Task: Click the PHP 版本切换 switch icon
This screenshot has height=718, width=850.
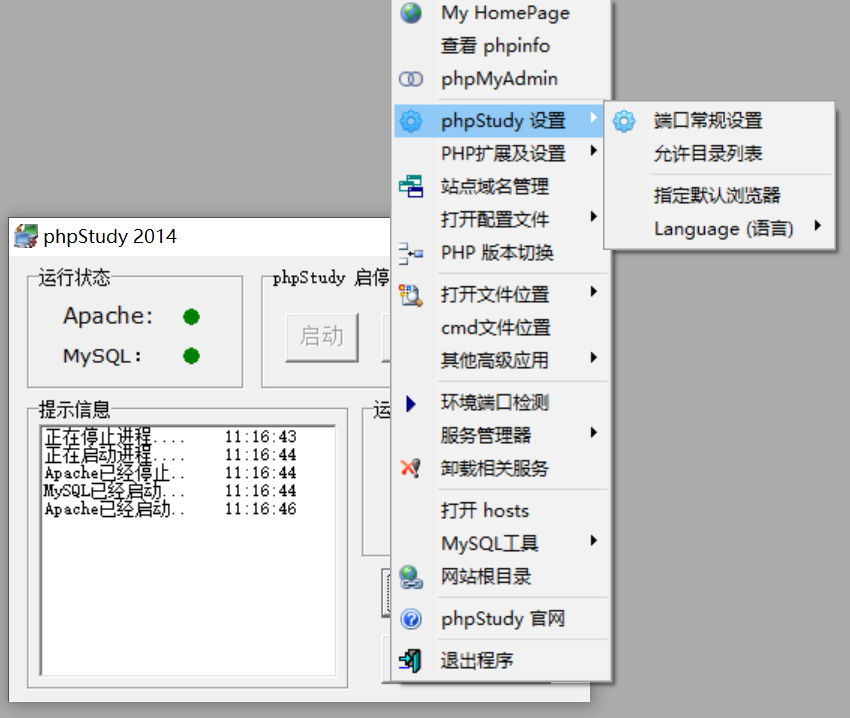Action: coord(411,253)
